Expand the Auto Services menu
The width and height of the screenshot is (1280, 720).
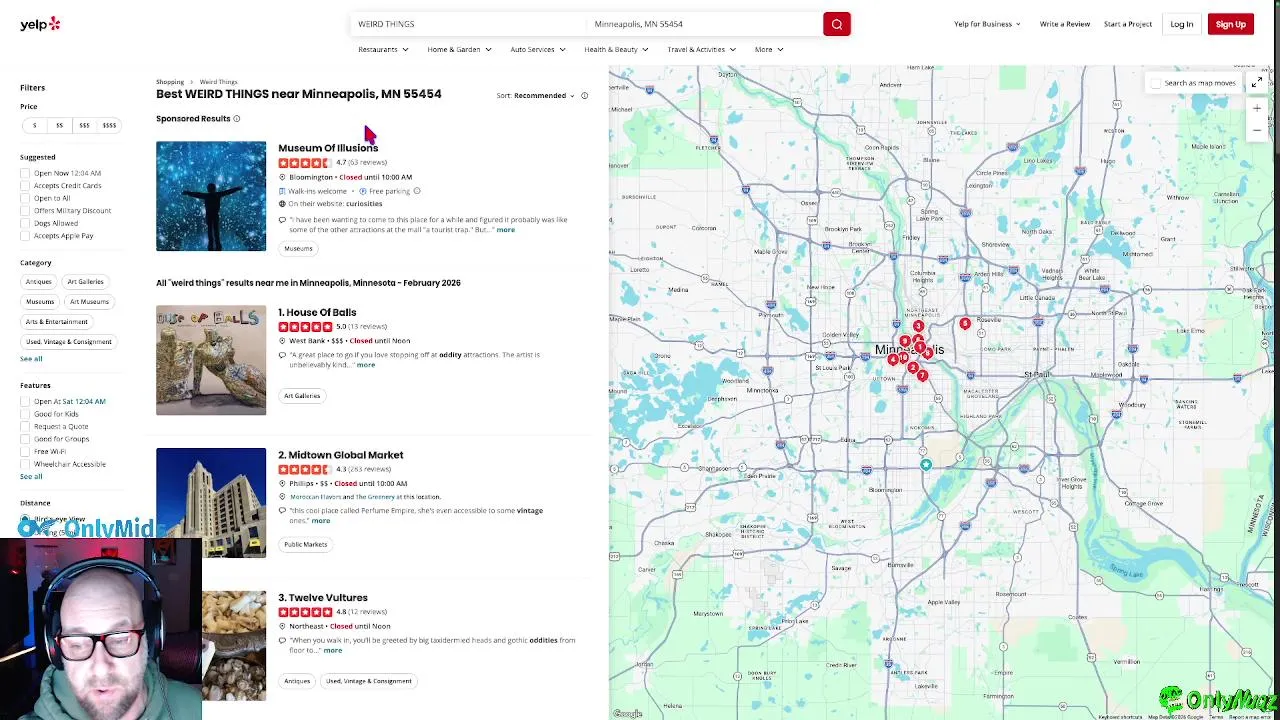point(538,49)
